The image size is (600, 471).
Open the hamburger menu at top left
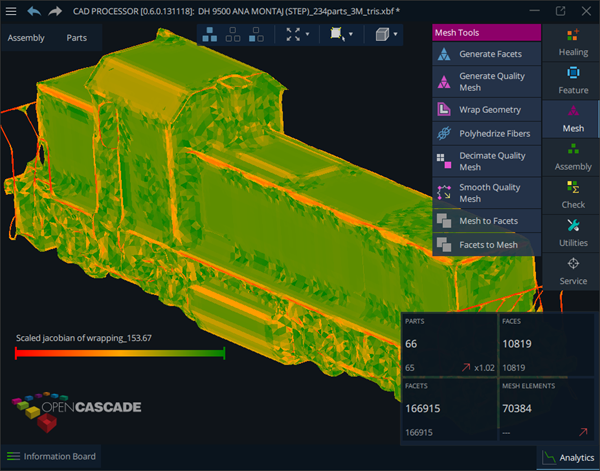(x=11, y=11)
